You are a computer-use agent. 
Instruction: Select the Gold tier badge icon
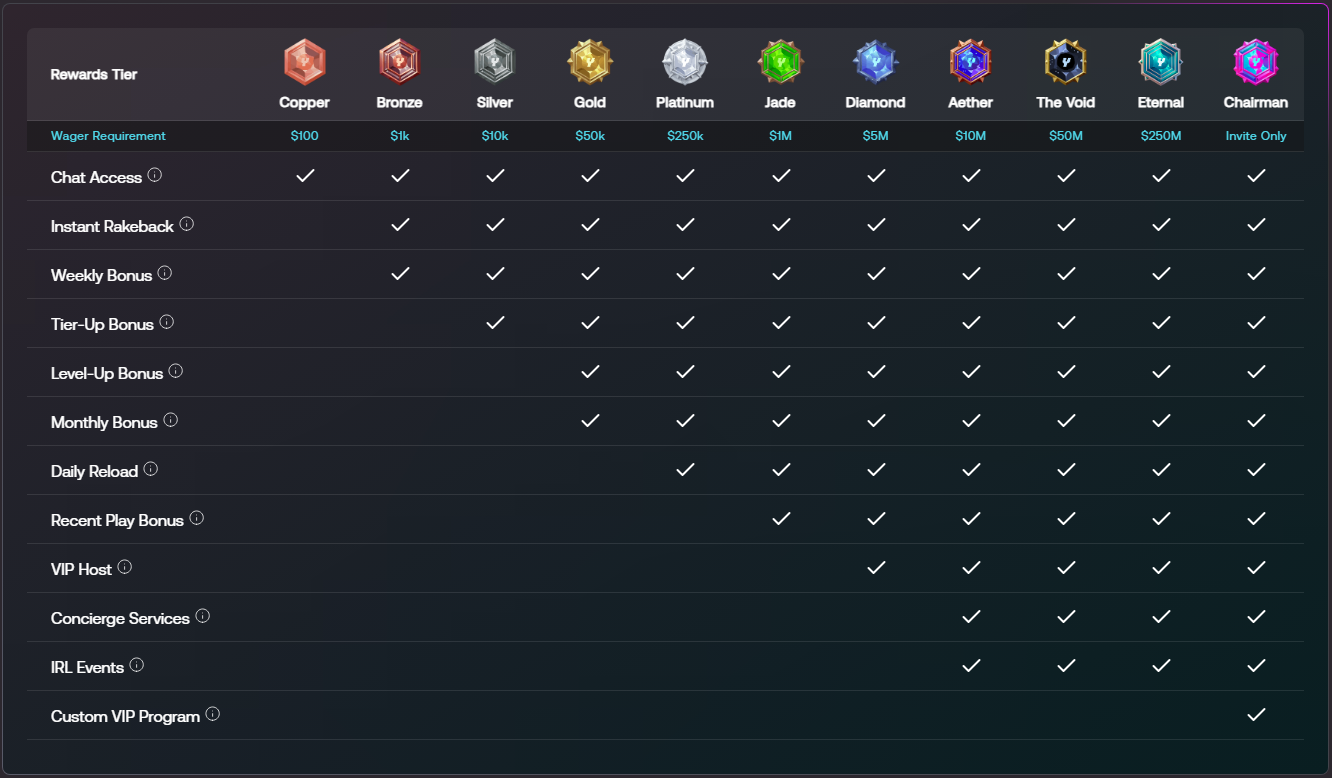point(590,62)
